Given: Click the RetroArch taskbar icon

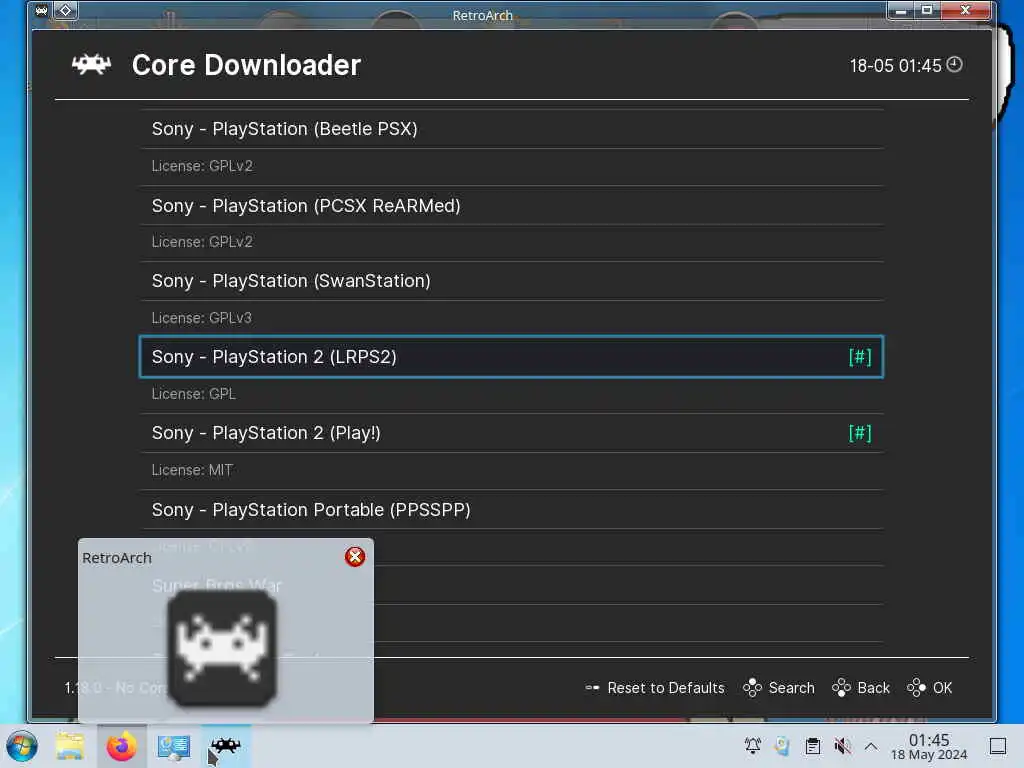Looking at the screenshot, I should pos(226,746).
